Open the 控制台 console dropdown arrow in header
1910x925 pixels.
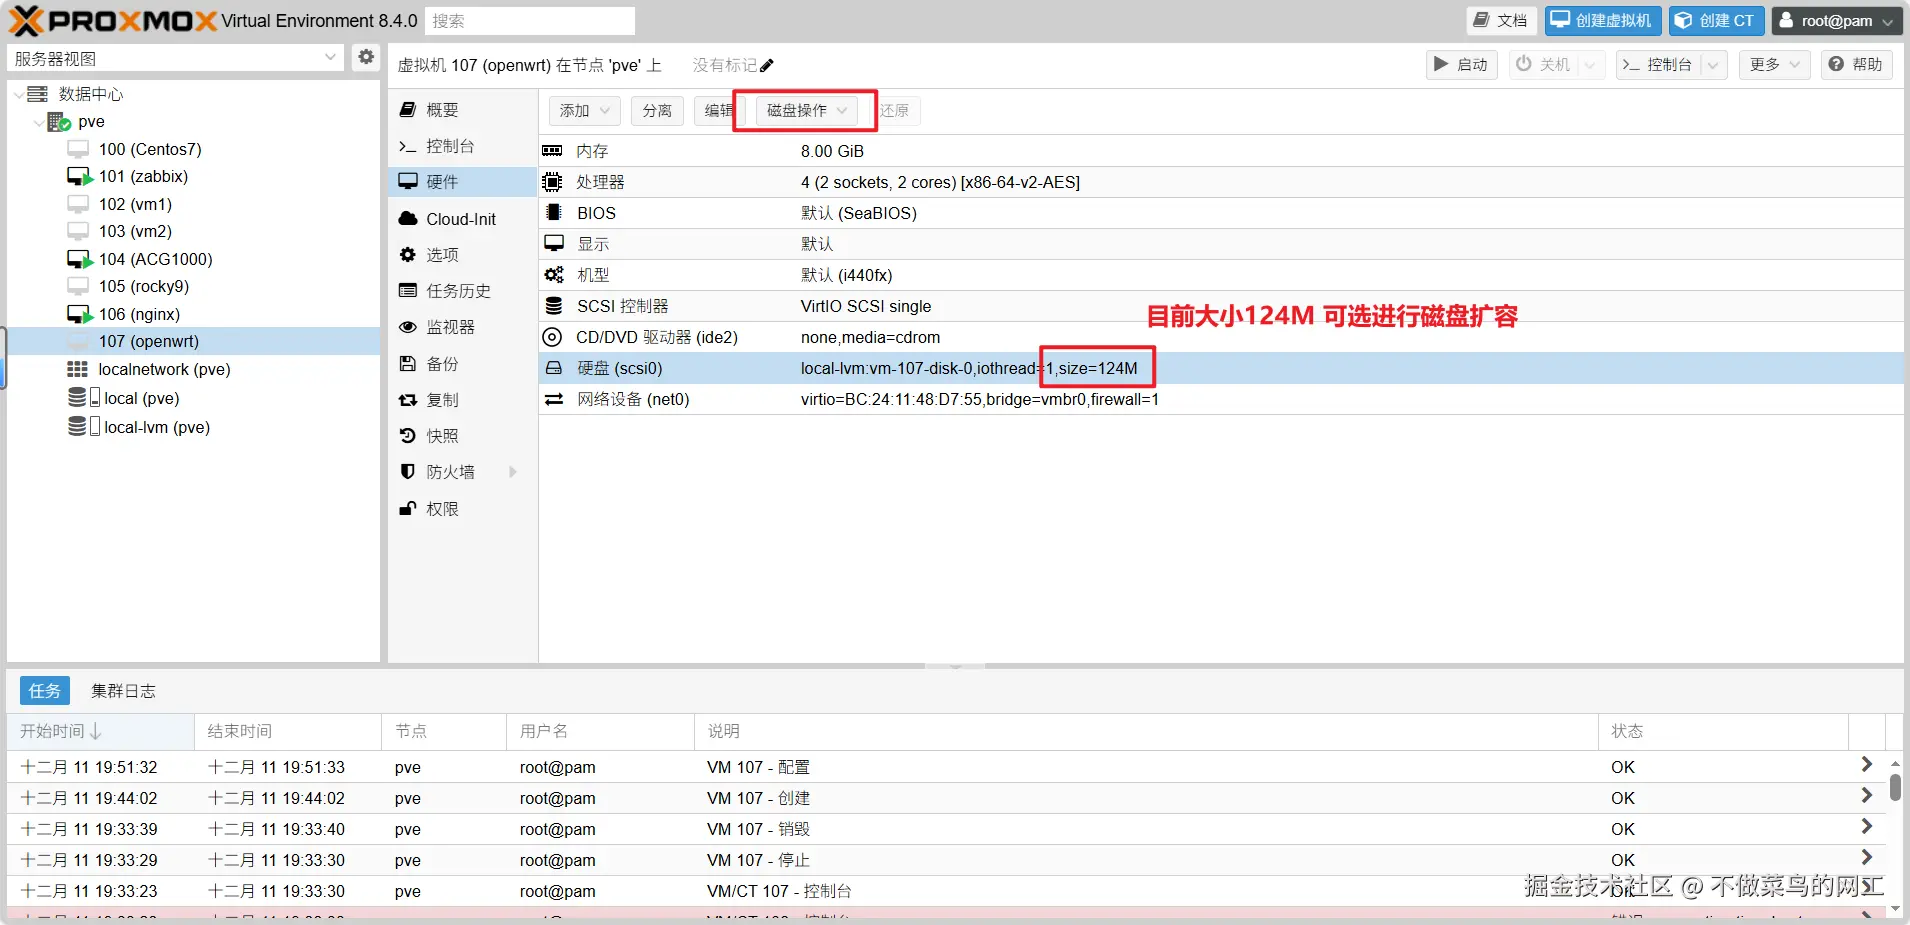pos(1714,65)
